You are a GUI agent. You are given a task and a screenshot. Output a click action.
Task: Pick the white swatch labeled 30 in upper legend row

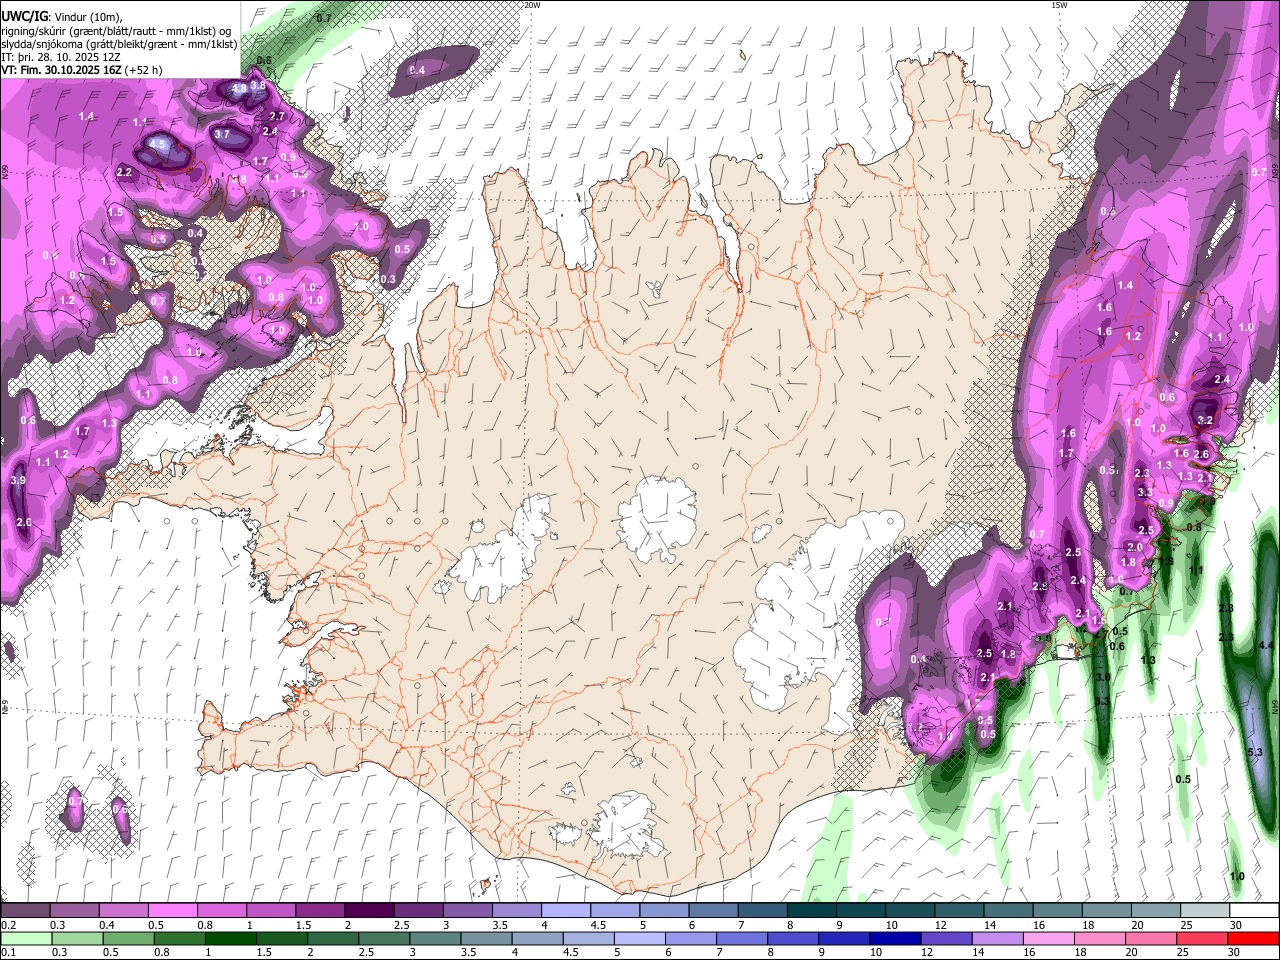(x=1253, y=911)
